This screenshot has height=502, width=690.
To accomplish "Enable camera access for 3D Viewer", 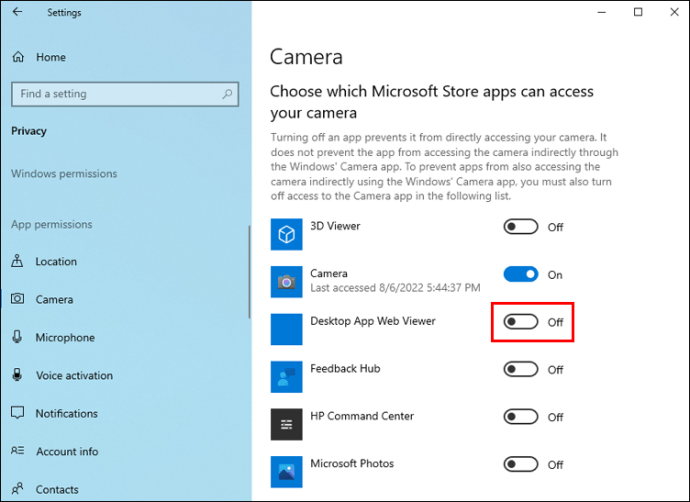I will [521, 227].
